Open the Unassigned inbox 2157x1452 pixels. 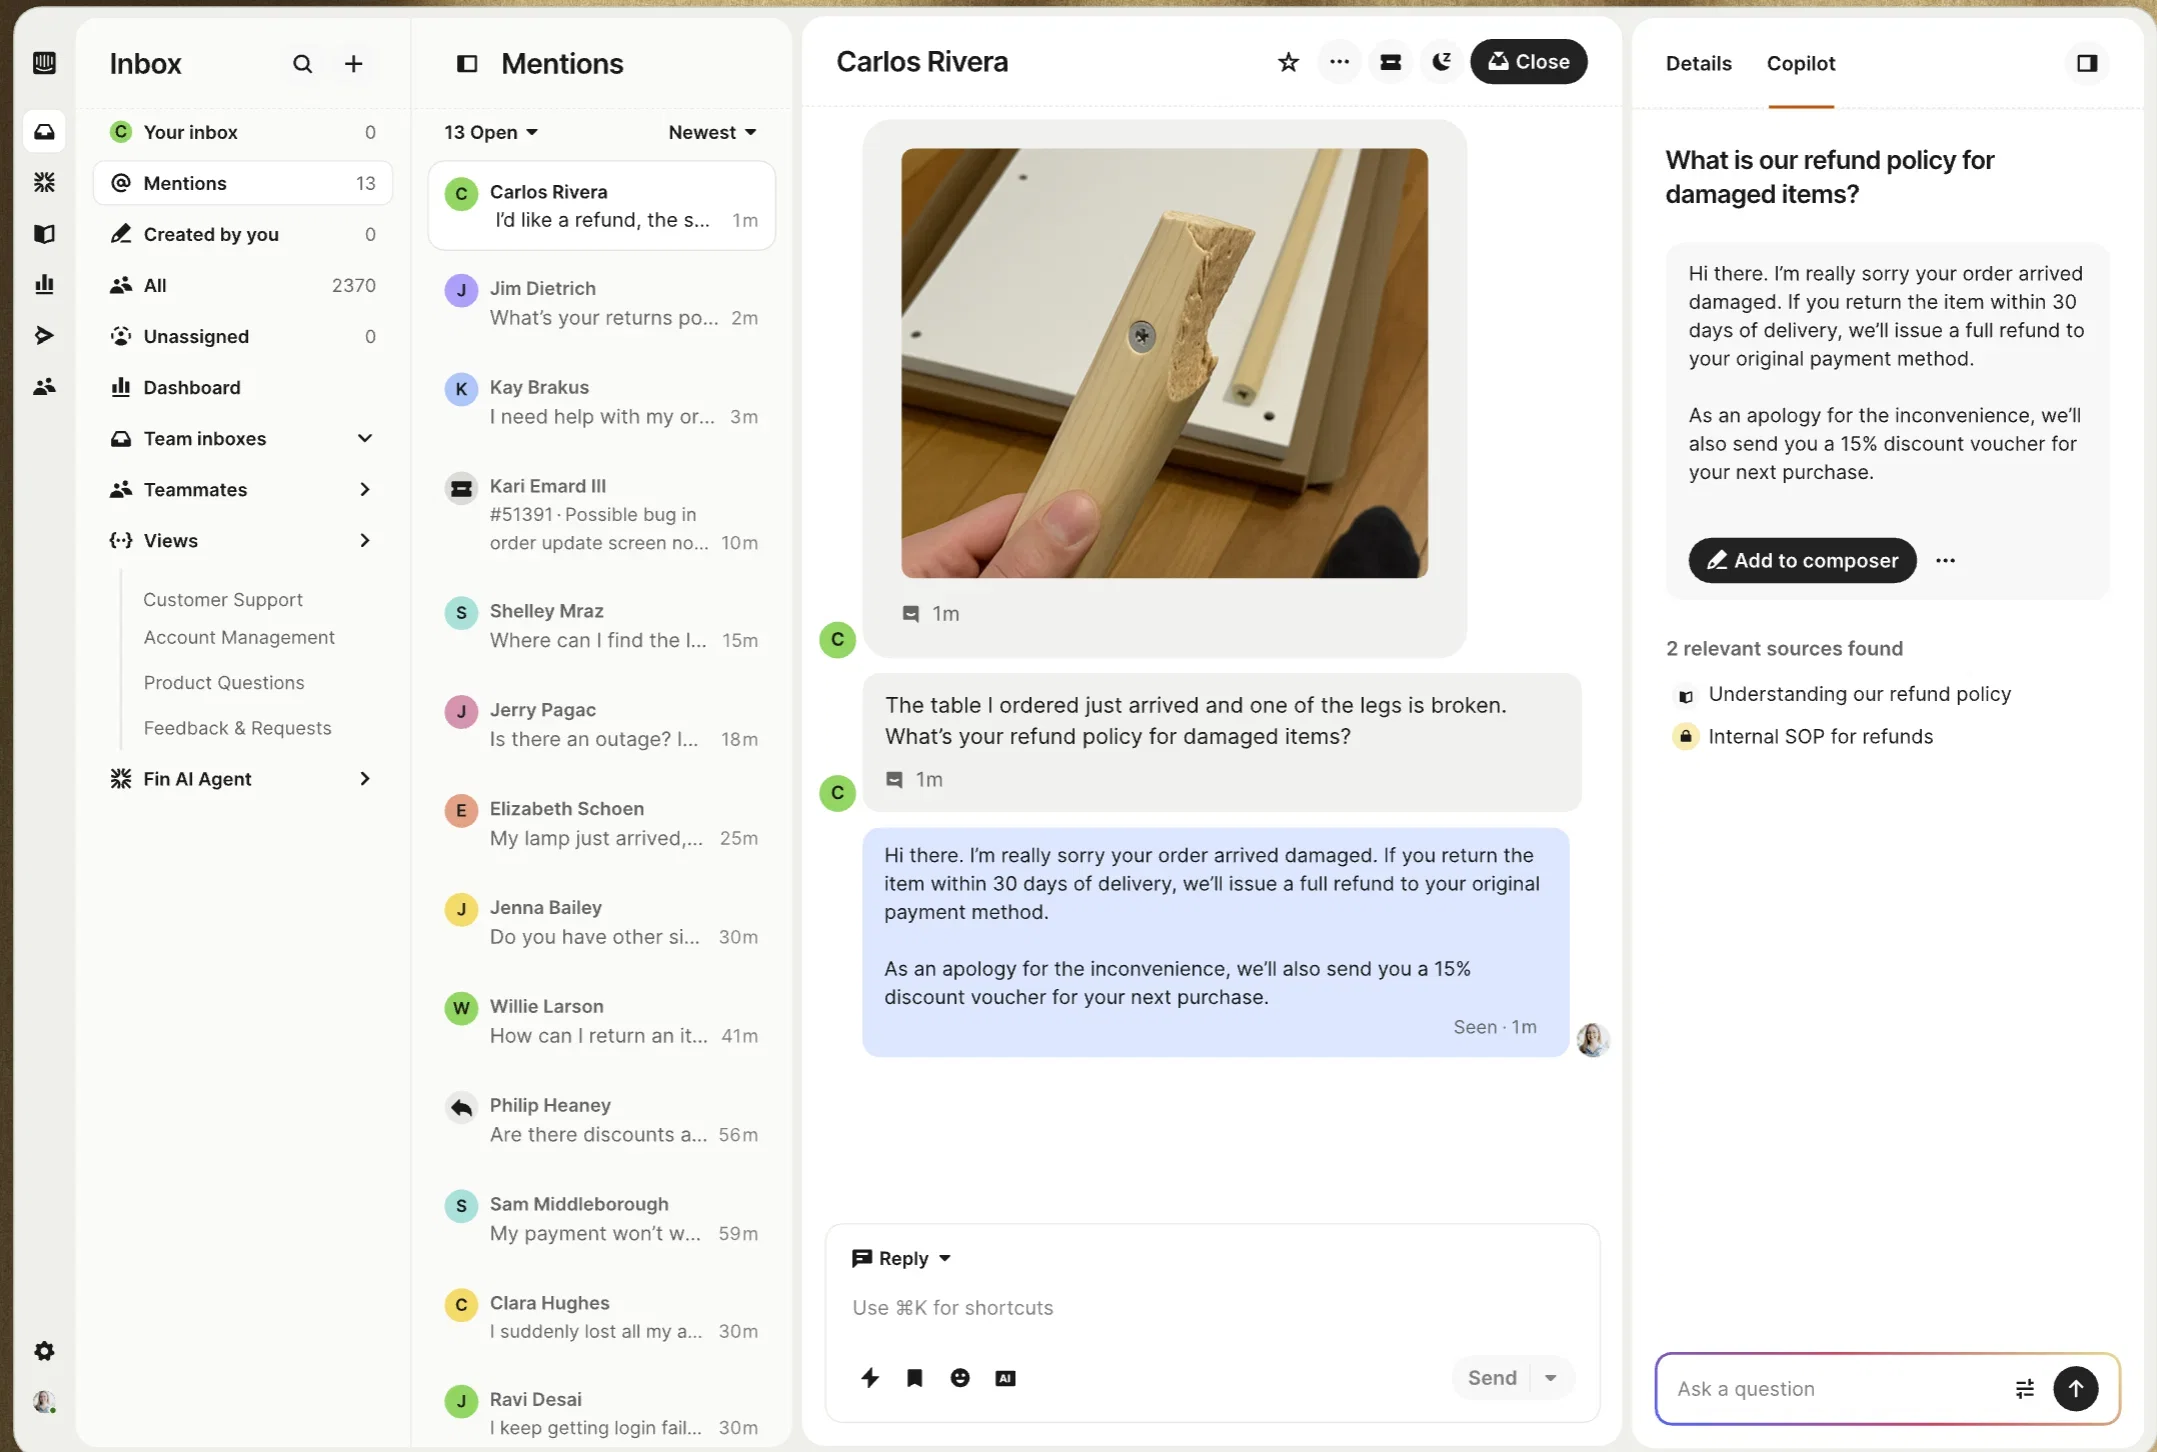point(243,336)
